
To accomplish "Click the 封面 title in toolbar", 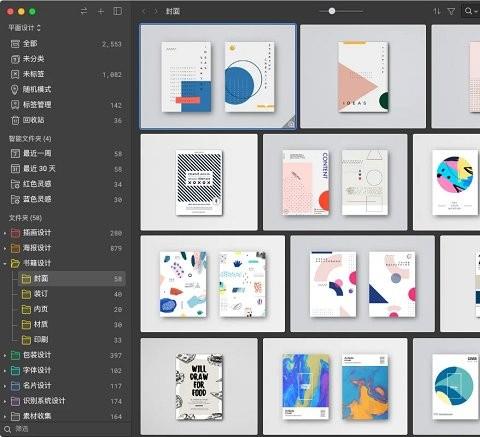I will [173, 11].
